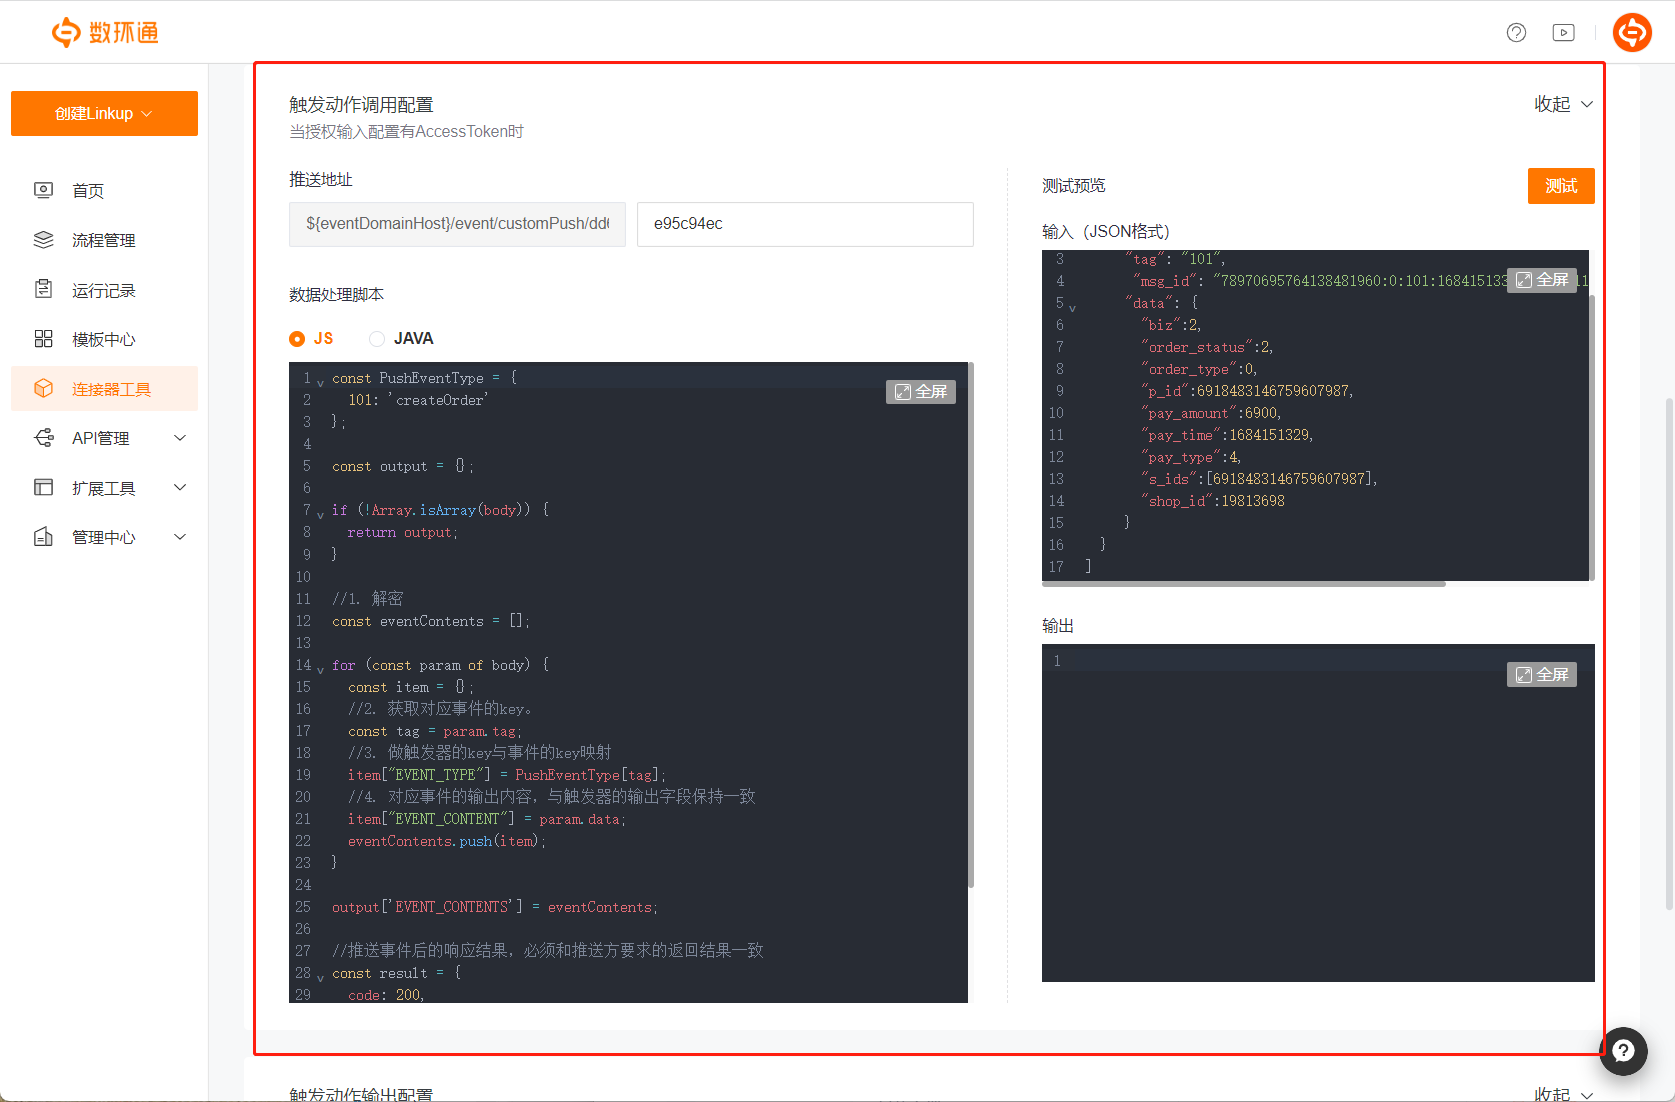1675x1102 pixels.
Task: Expand the 管理中心 submenu chevron
Action: [180, 537]
